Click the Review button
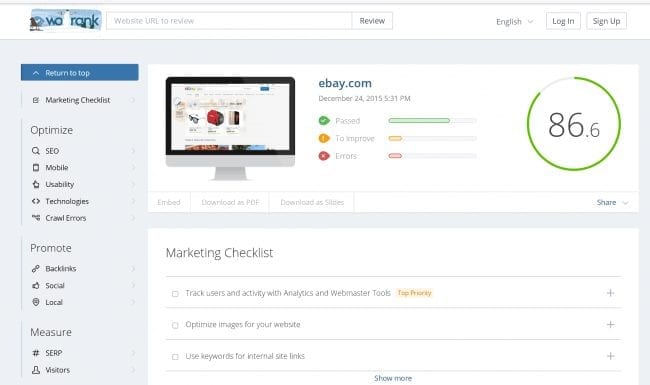This screenshot has width=650, height=385. pyautogui.click(x=372, y=21)
